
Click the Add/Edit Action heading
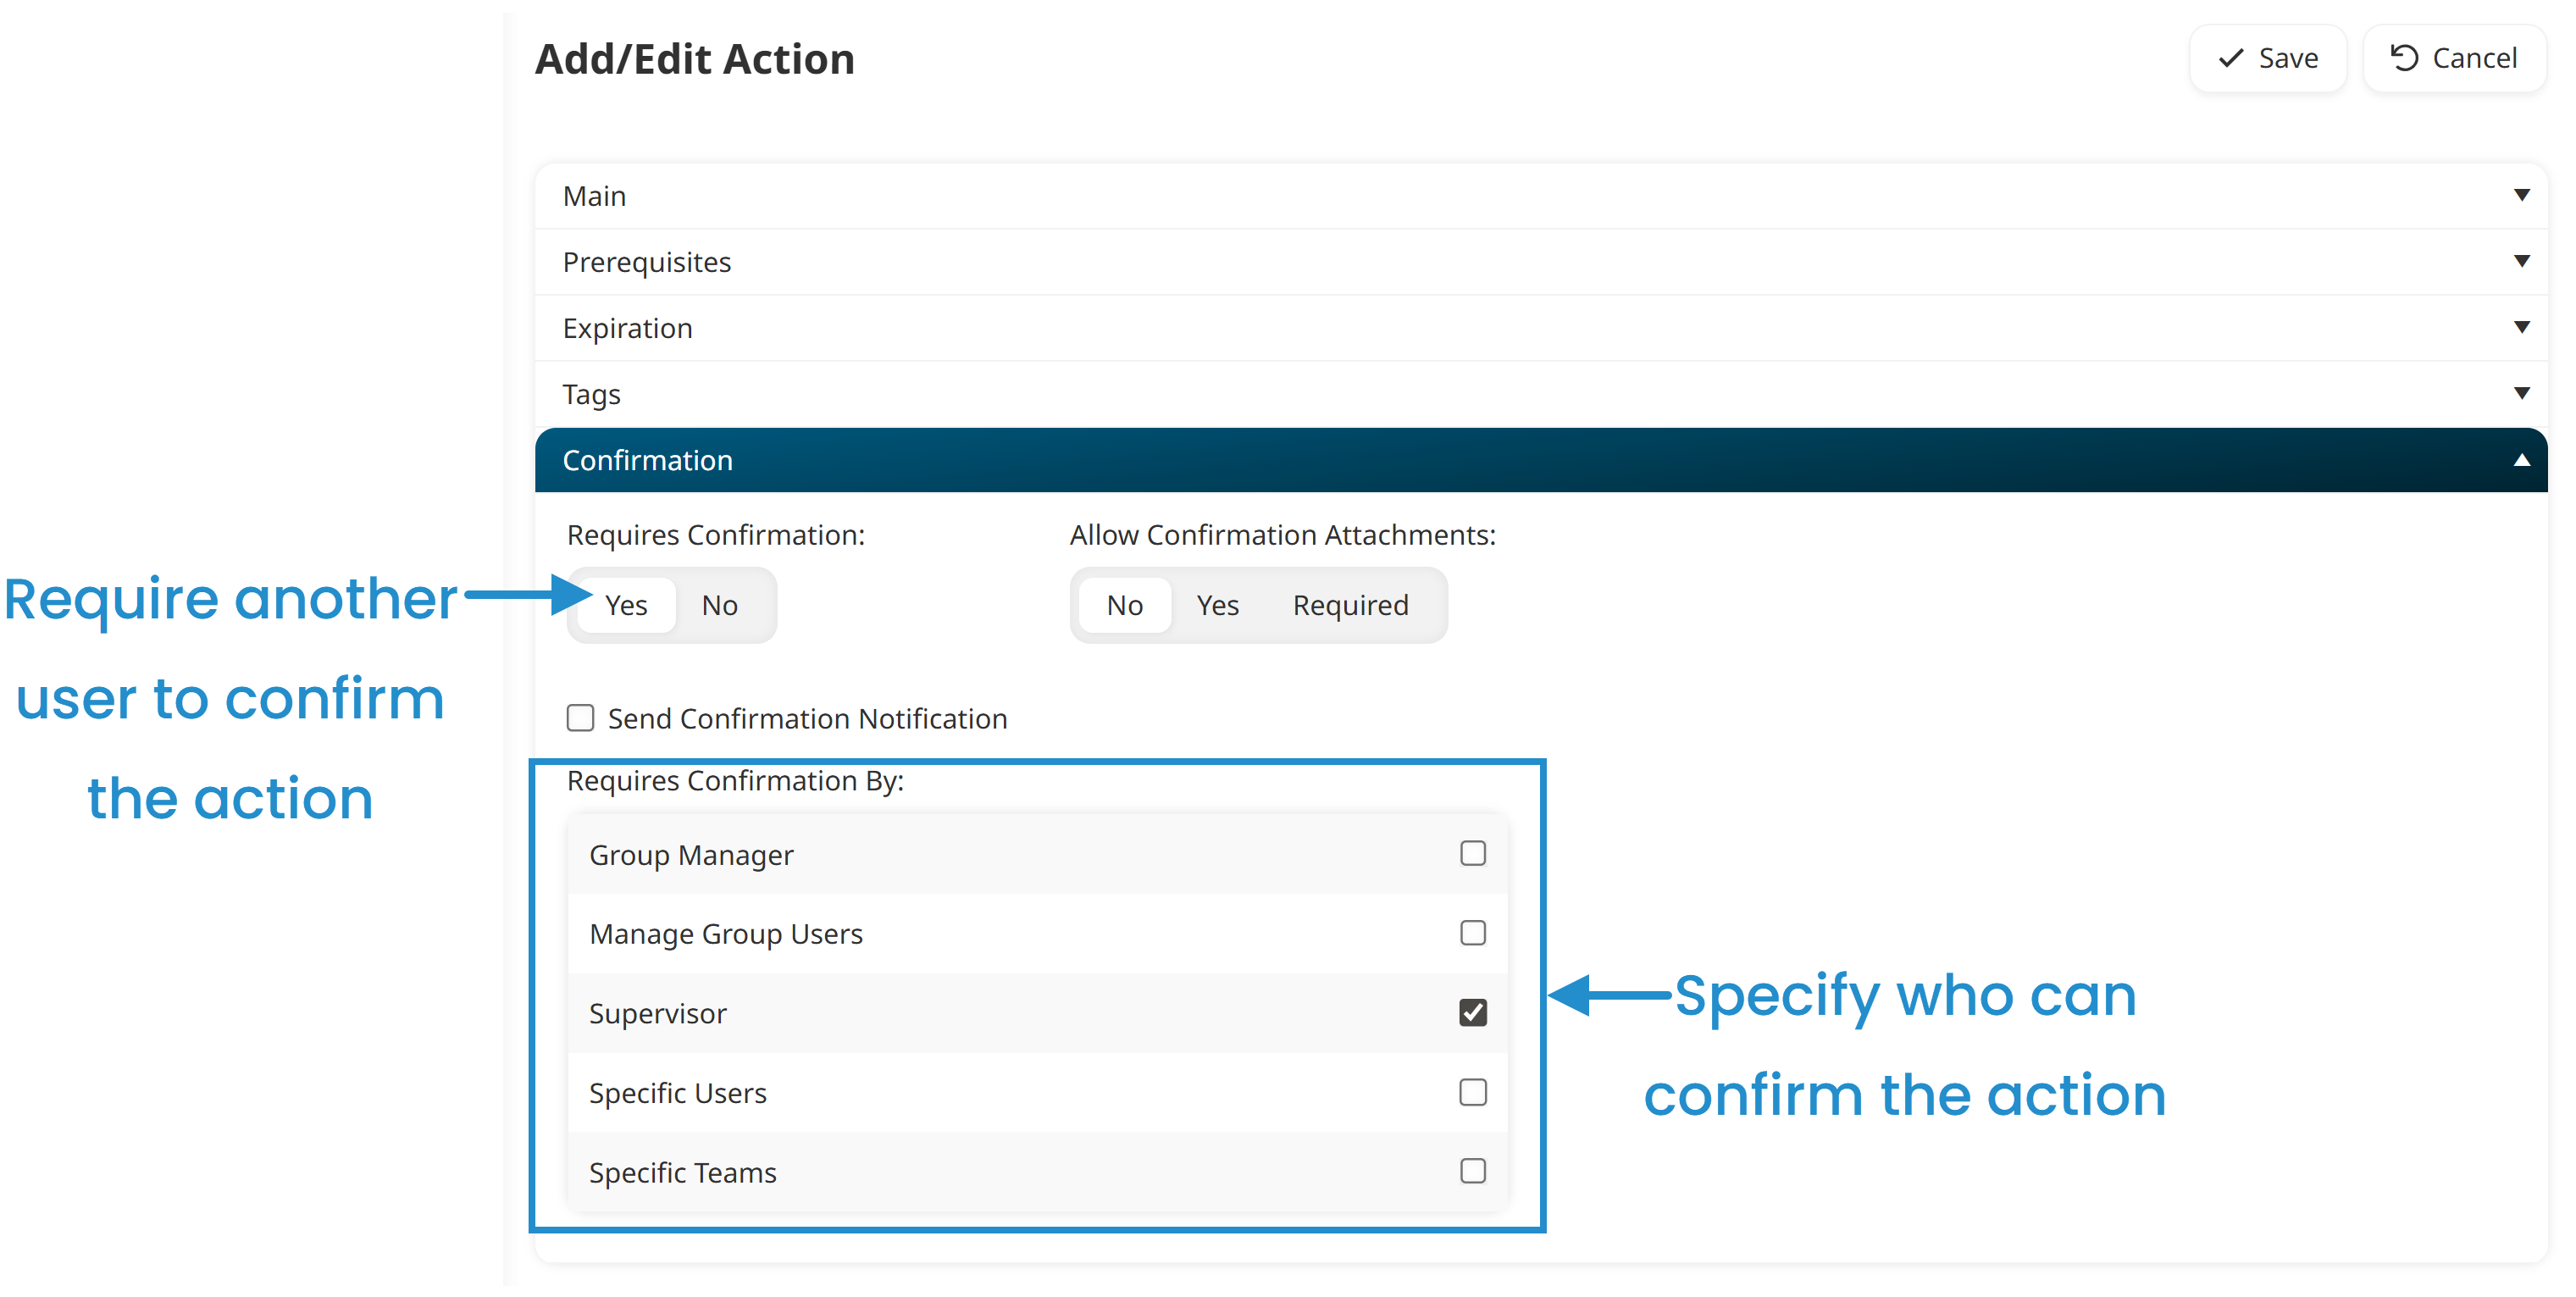[x=695, y=59]
